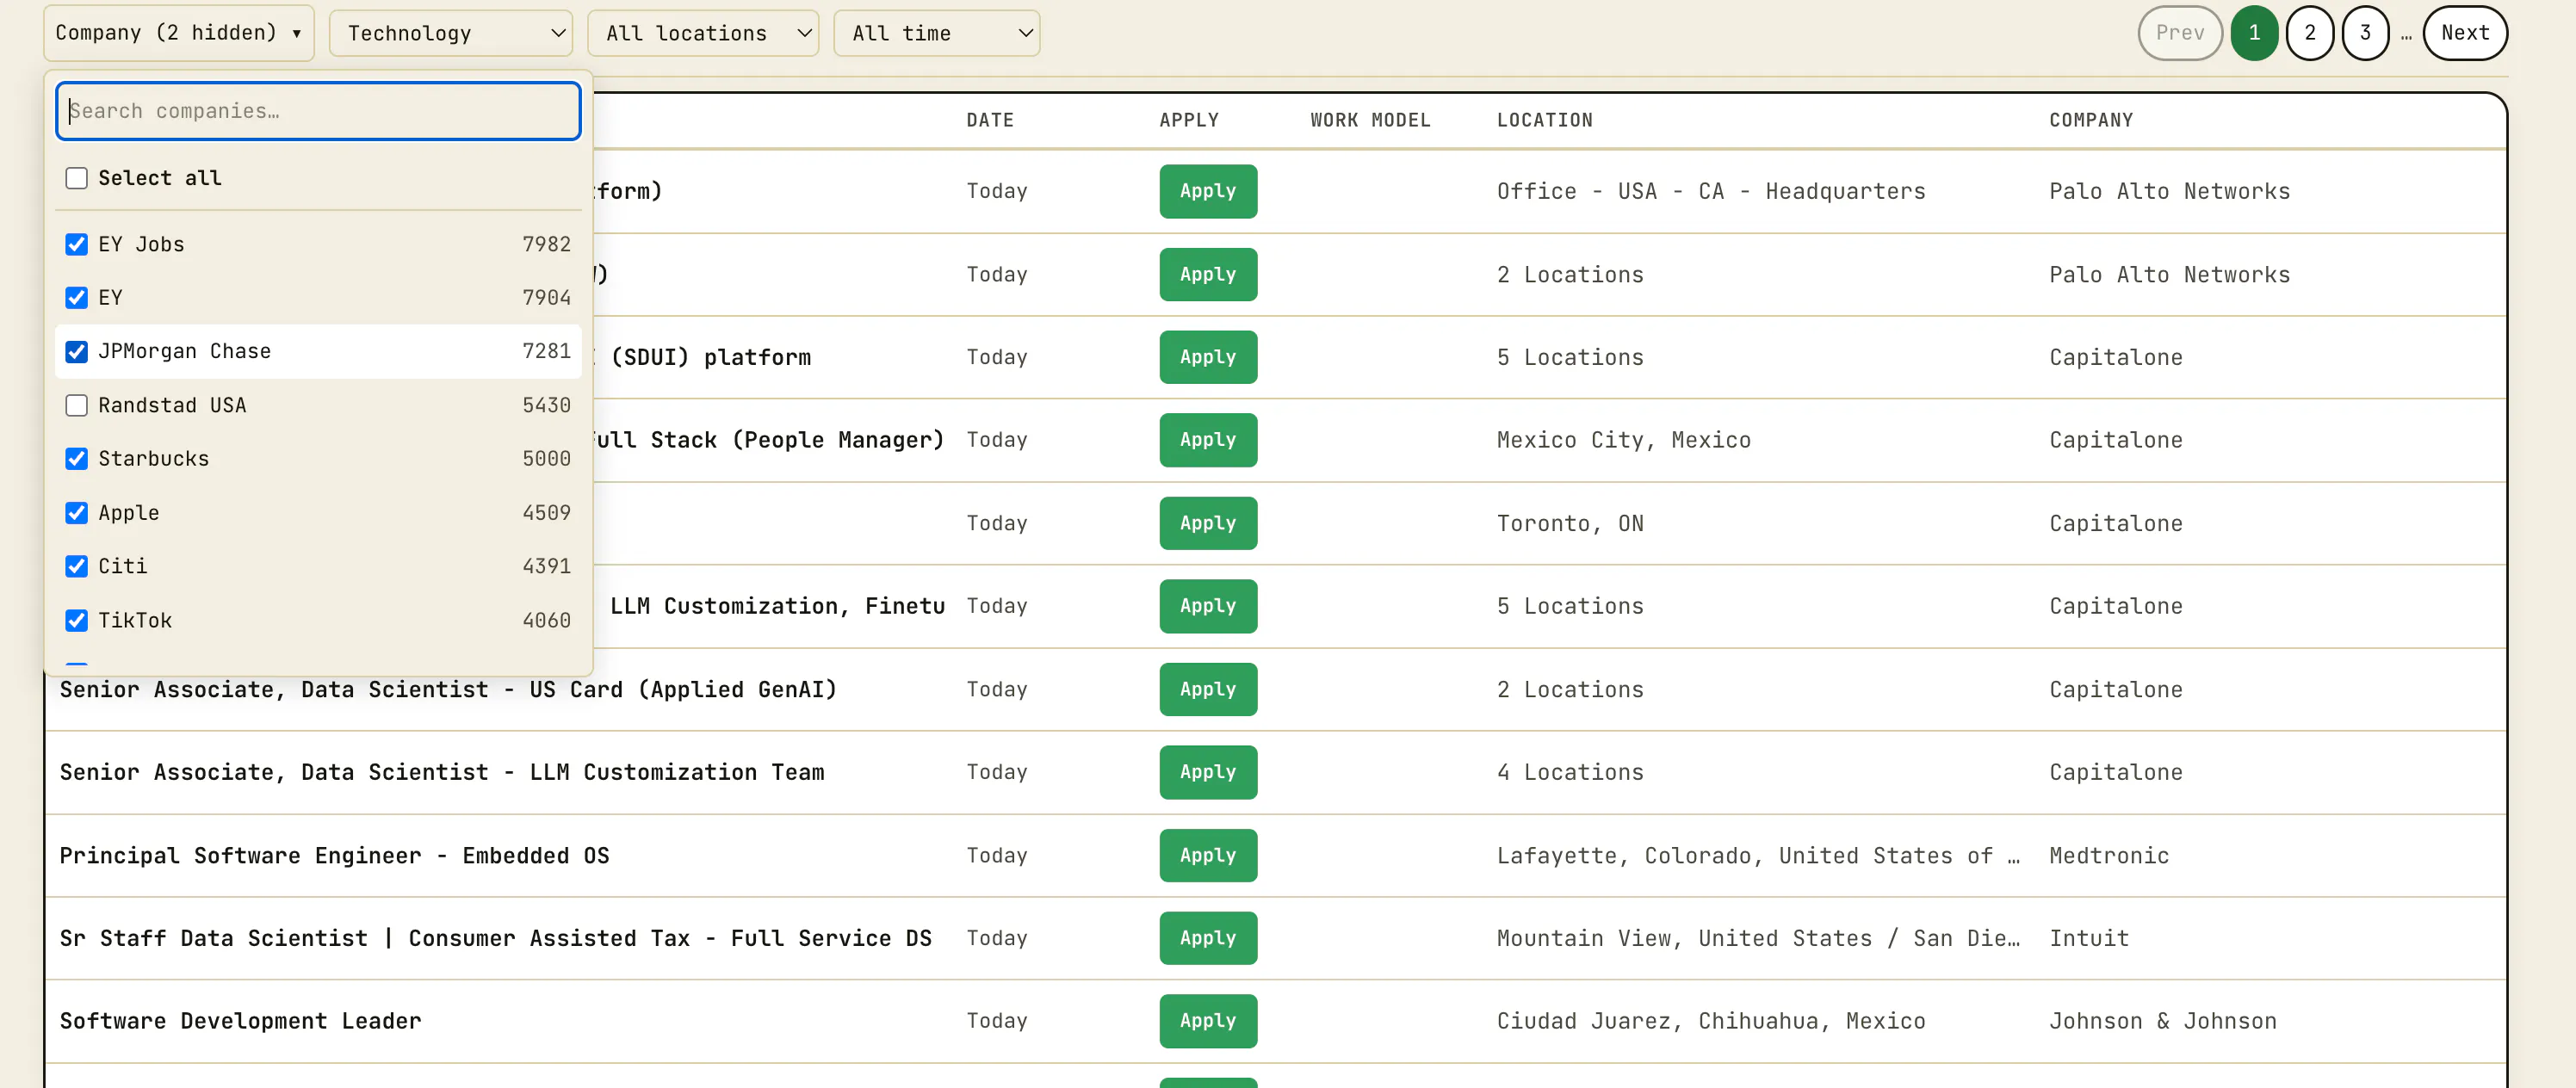The image size is (2576, 1088).
Task: Click the Mountain View, United States location
Action: [x=1758, y=939]
